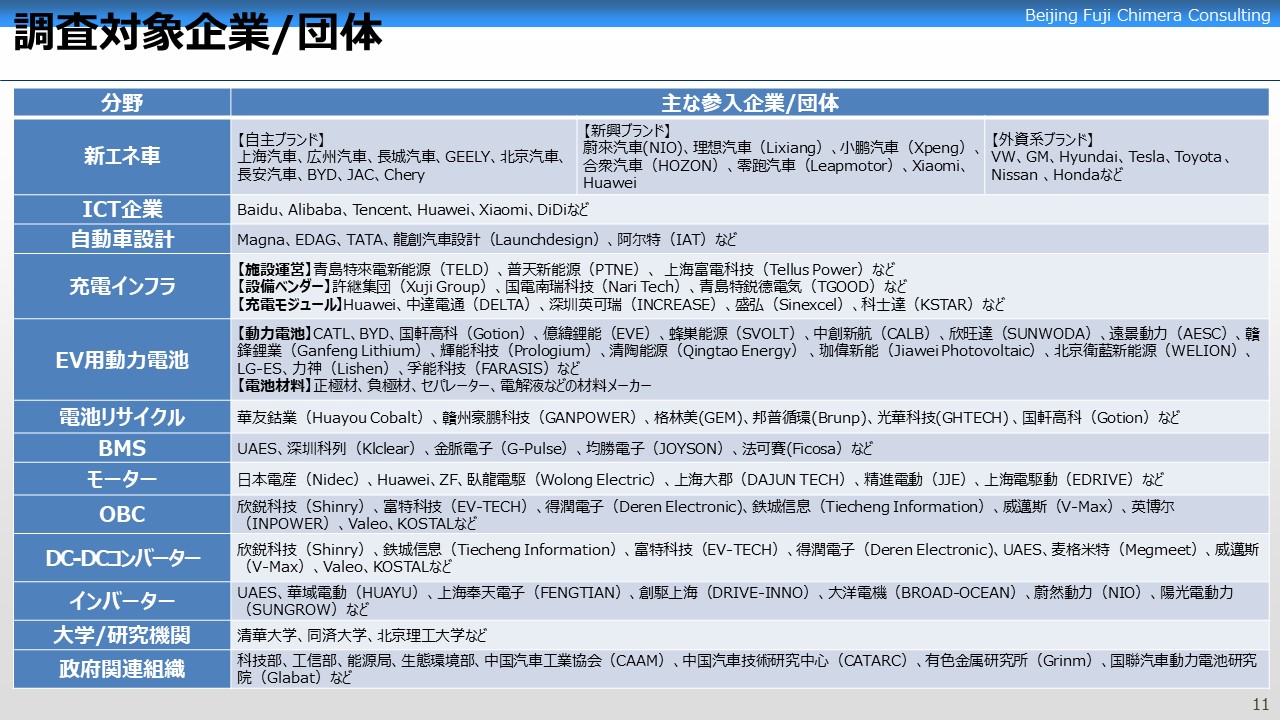Click the 【新興ブランド】 company list cell
The width and height of the screenshot is (1280, 720).
[x=781, y=157]
